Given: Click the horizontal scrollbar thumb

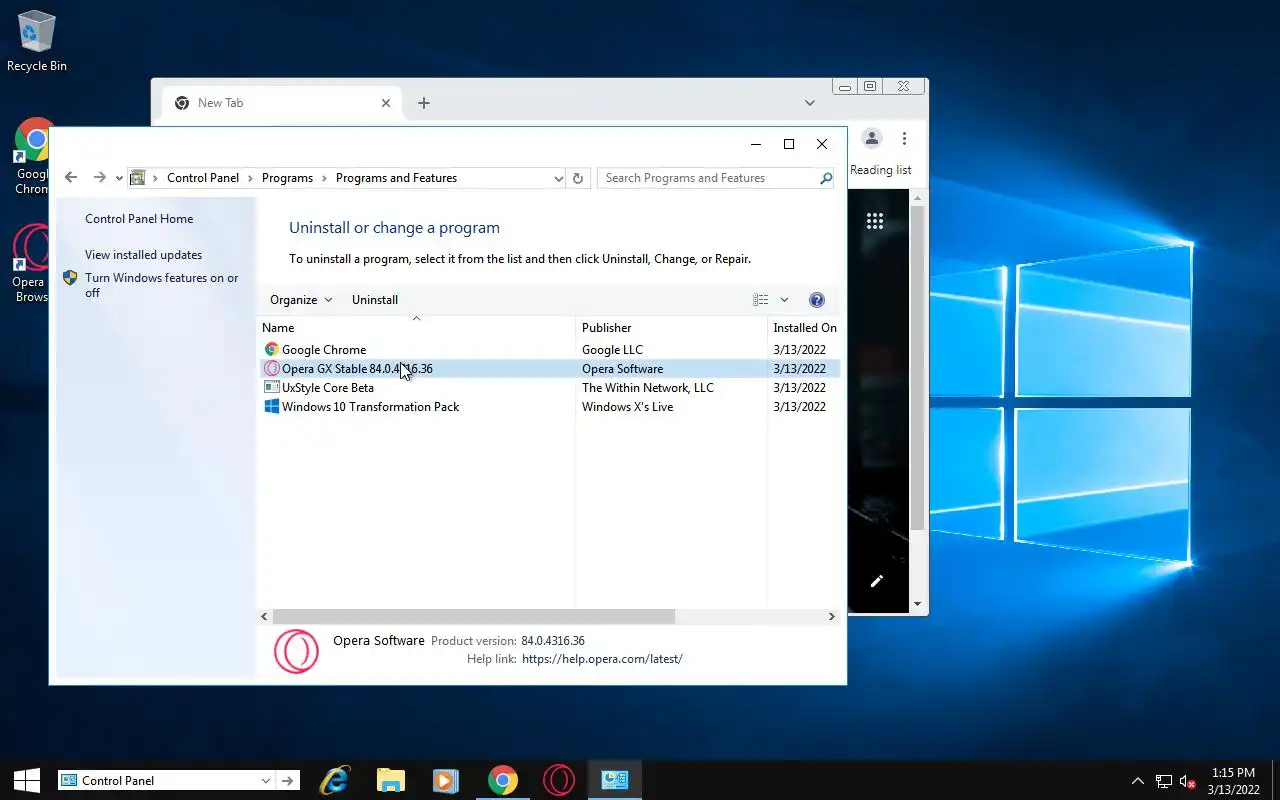Looking at the screenshot, I should click(474, 617).
